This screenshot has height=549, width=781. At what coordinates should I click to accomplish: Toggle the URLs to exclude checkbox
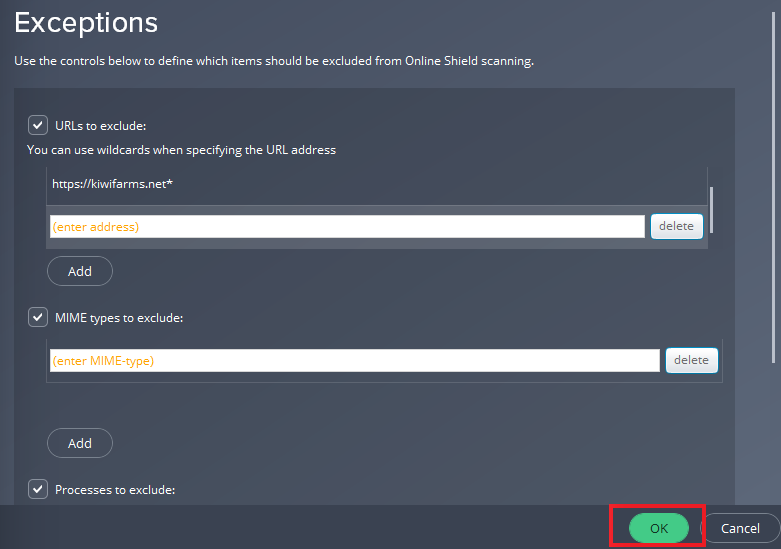point(38,126)
